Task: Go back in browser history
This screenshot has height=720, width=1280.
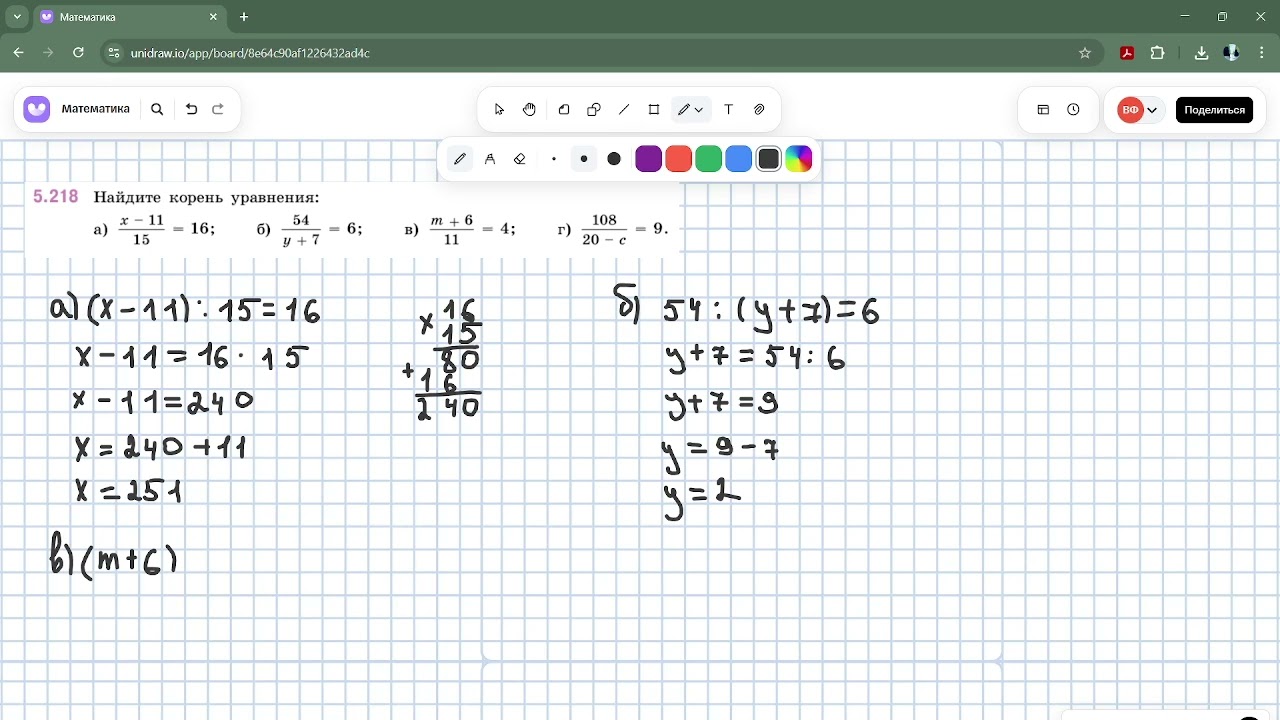Action: tap(18, 53)
